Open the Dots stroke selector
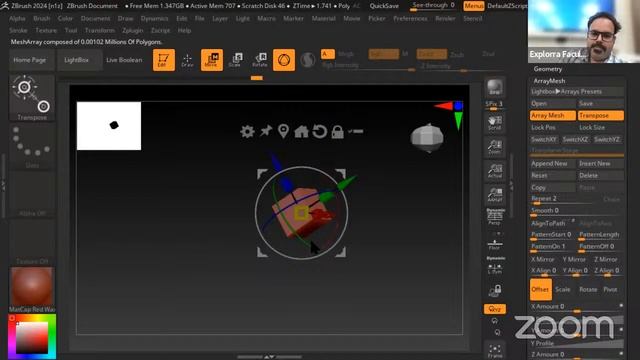Image resolution: width=640 pixels, height=360 pixels. (32, 146)
